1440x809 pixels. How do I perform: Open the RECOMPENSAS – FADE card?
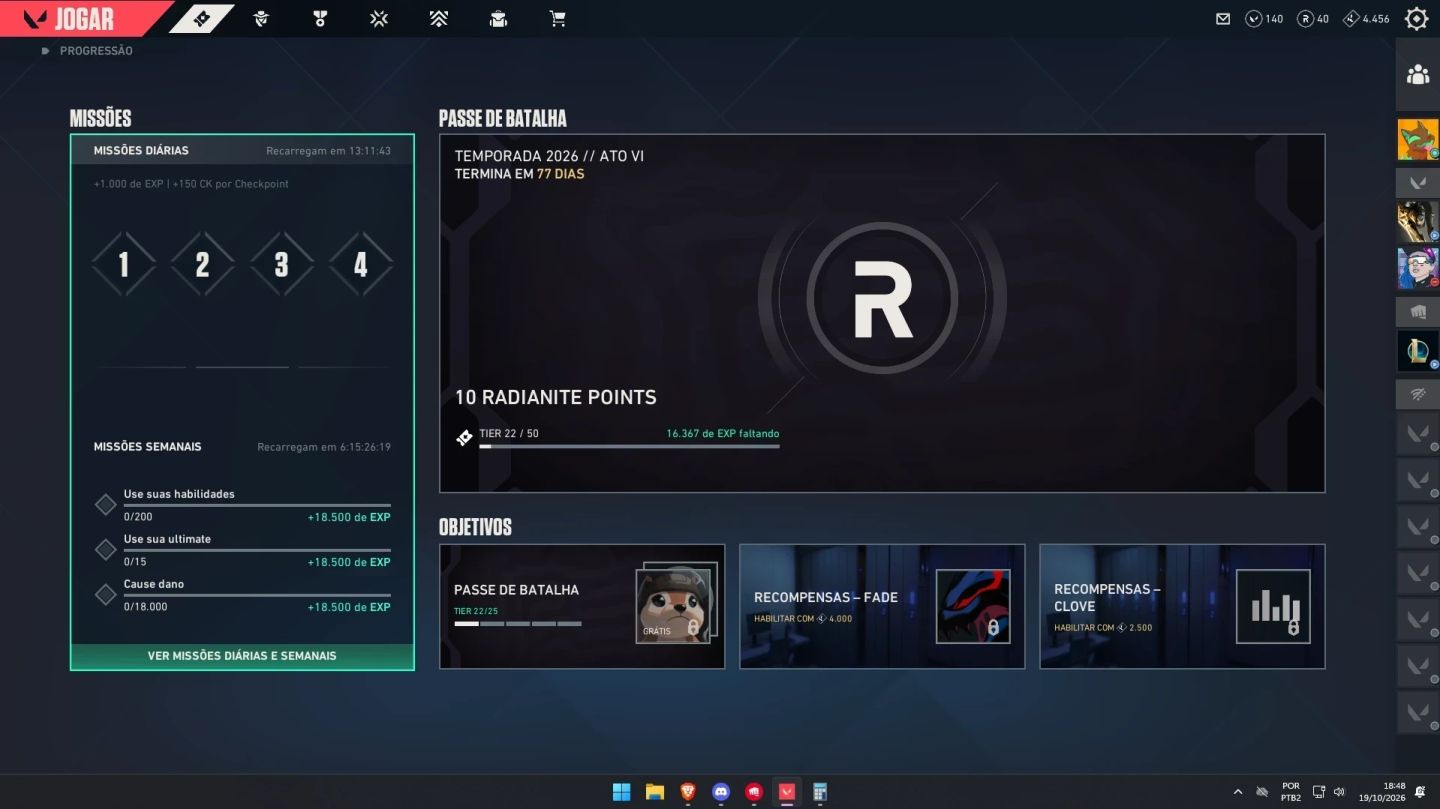pos(882,606)
